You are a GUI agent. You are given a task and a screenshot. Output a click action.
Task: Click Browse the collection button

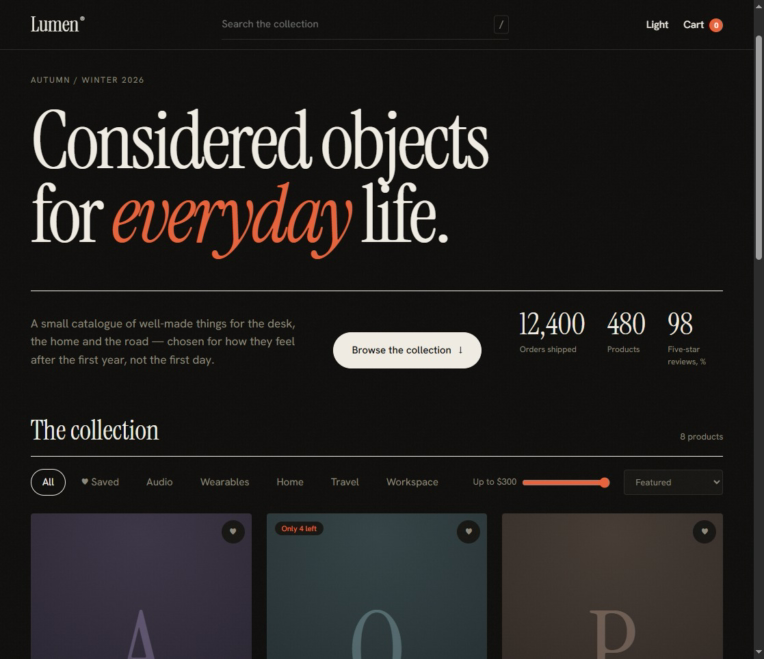tap(407, 350)
